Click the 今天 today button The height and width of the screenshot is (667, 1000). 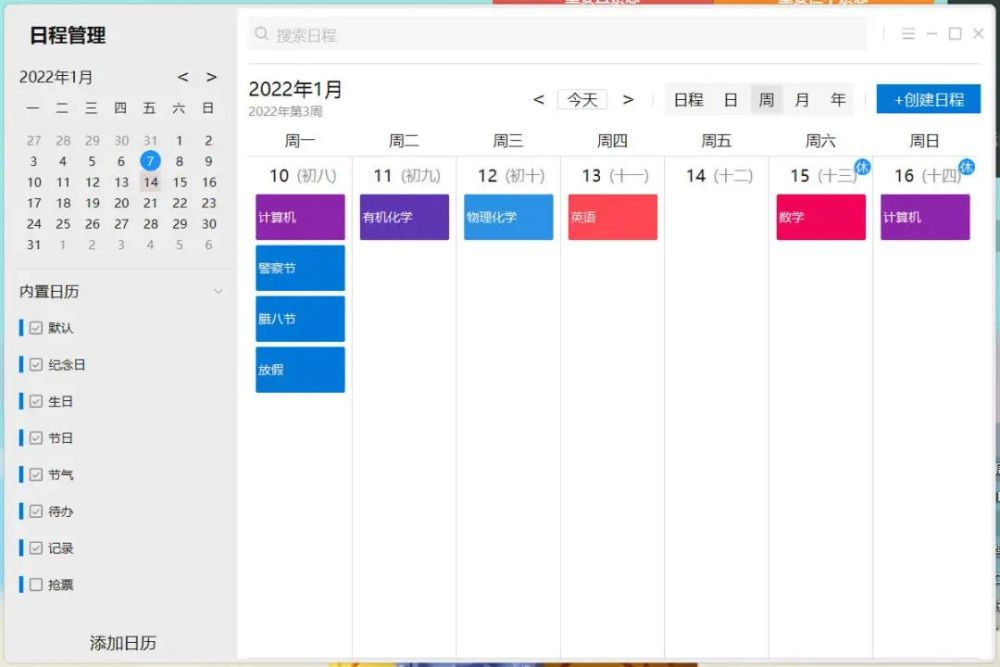coord(583,99)
